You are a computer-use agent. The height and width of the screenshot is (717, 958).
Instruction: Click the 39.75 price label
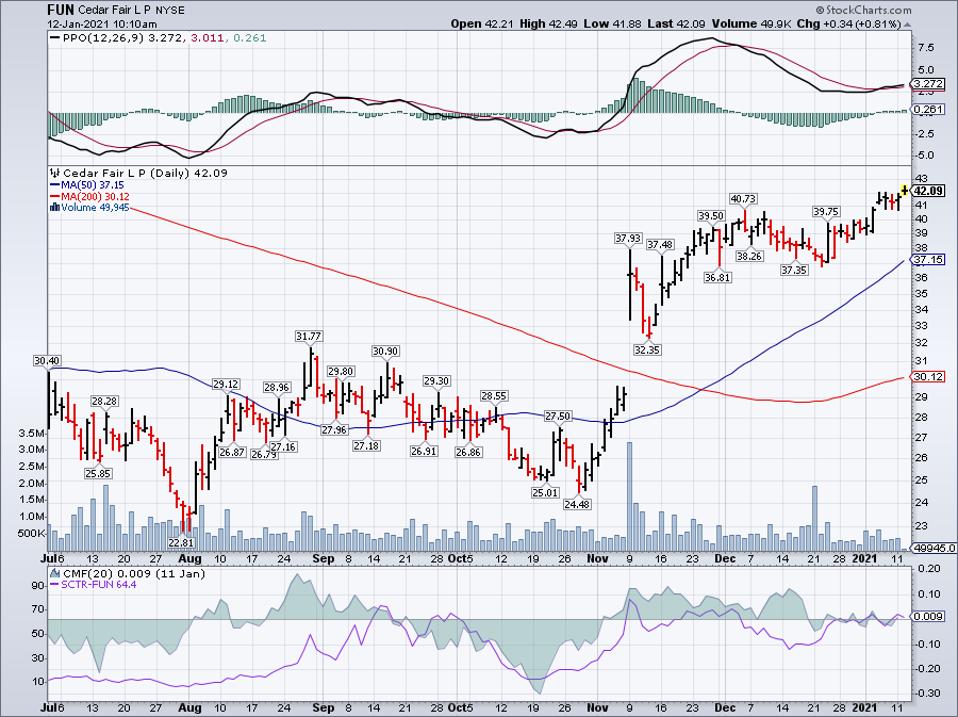pos(825,211)
